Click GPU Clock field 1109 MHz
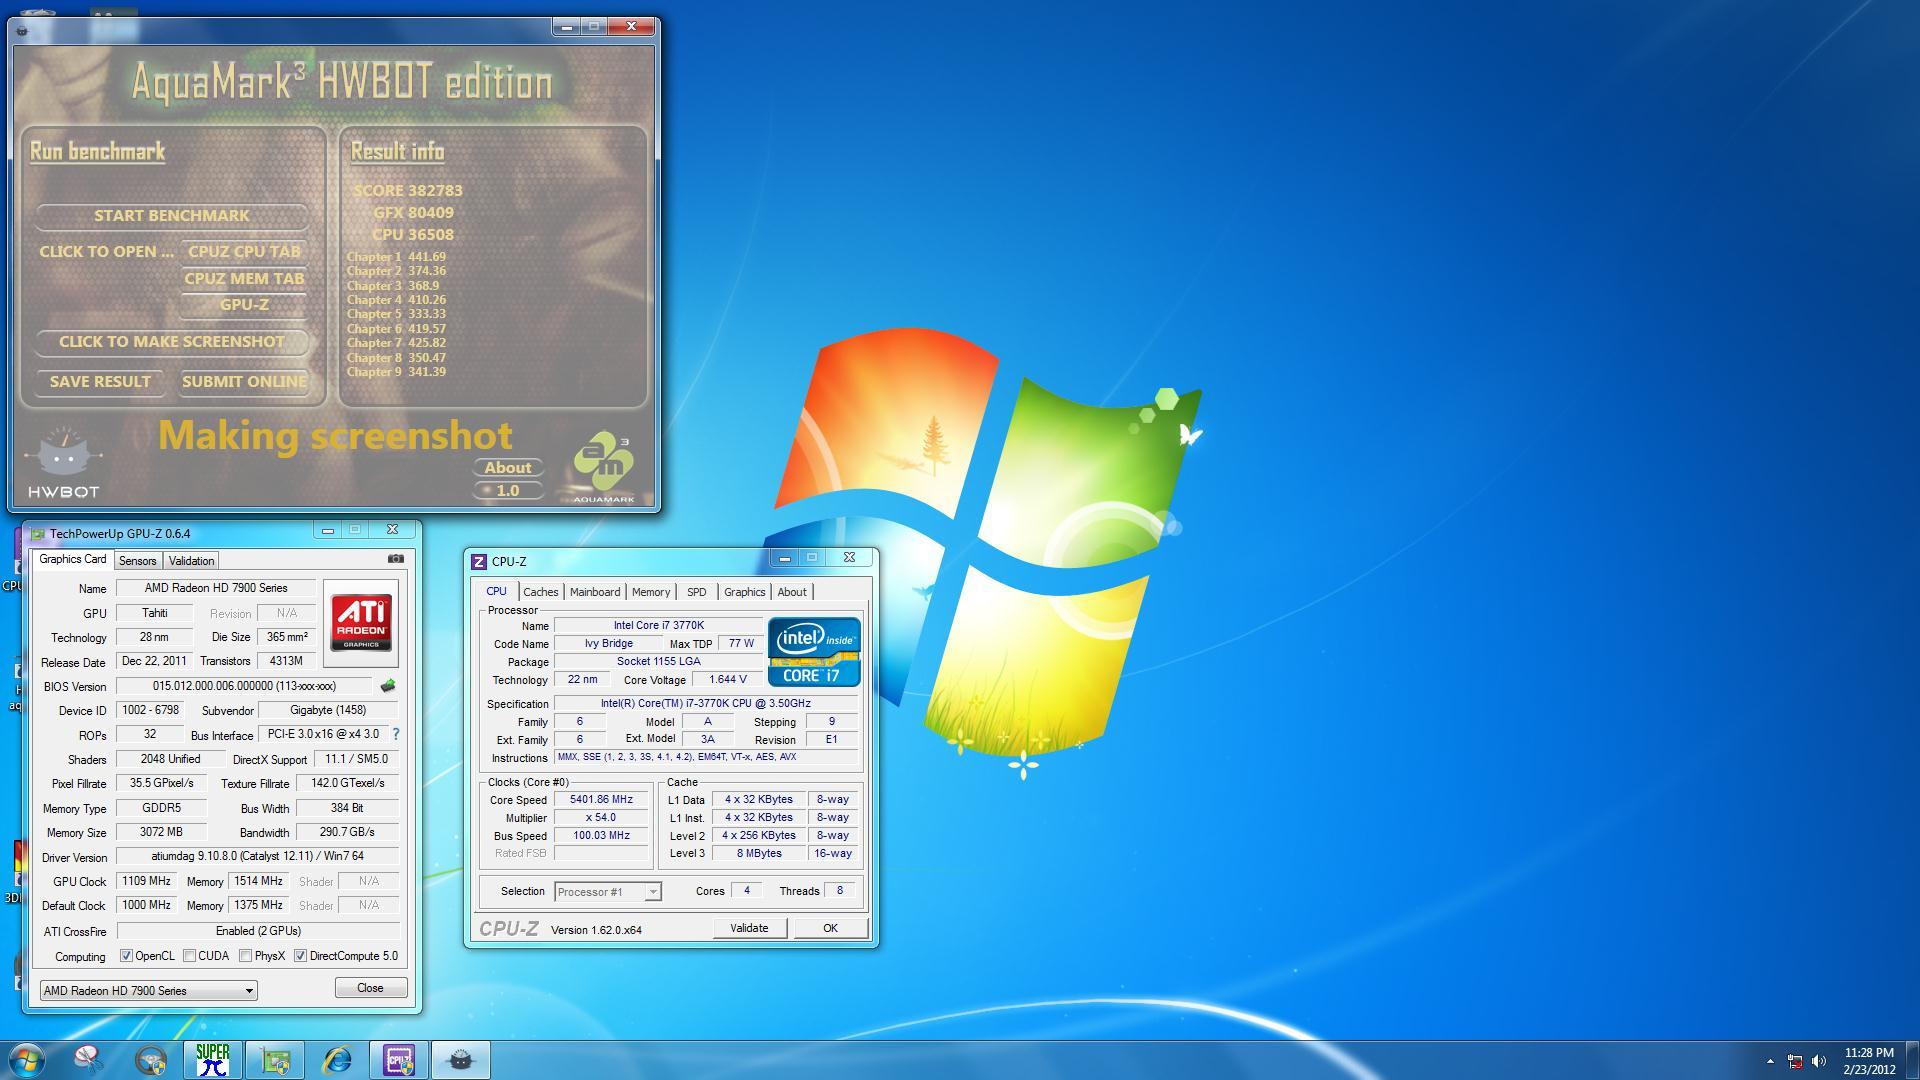This screenshot has height=1080, width=1920. (x=146, y=881)
